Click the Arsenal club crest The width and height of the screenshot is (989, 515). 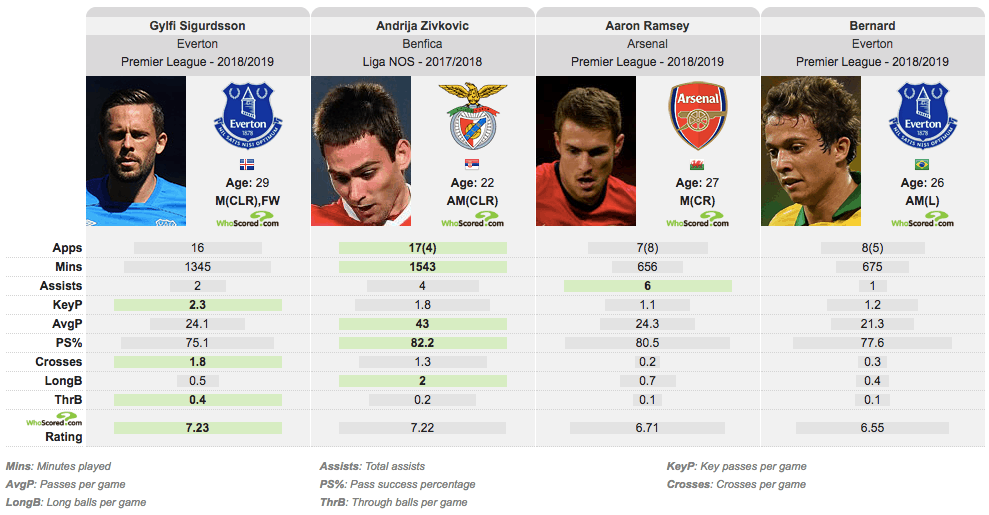698,117
